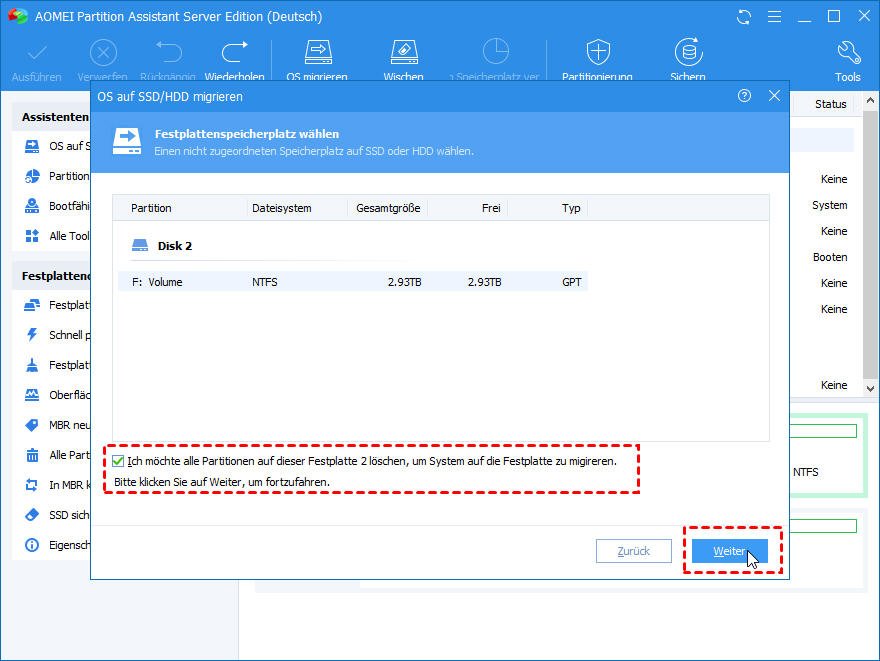The width and height of the screenshot is (880, 661).
Task: Click the Alle Partitionen trash item
Action: click(57, 455)
